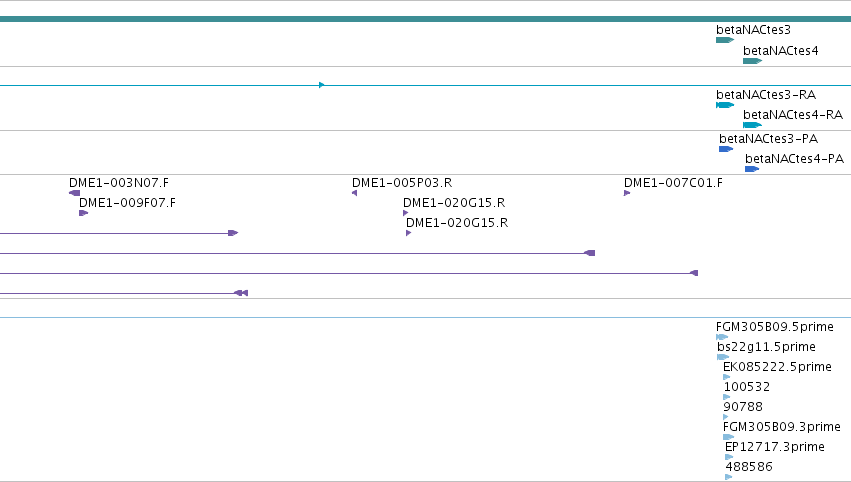Select the lower DME1-020G15.R label
The image size is (851, 482).
point(457,223)
